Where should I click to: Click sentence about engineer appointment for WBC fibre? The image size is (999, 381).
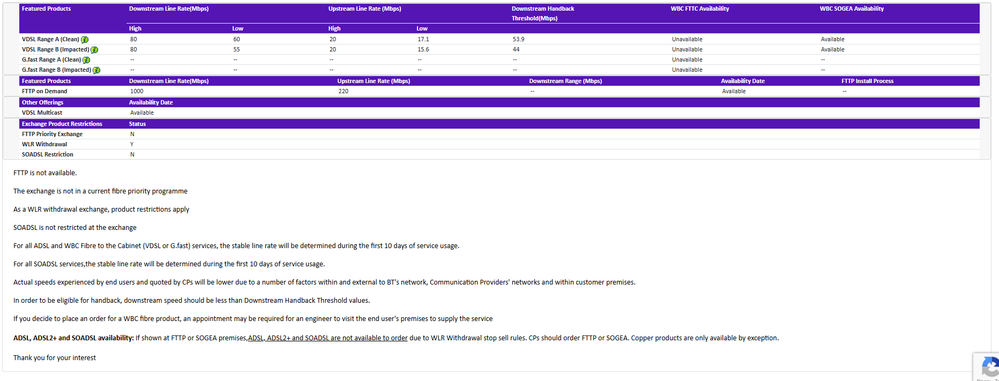253,319
